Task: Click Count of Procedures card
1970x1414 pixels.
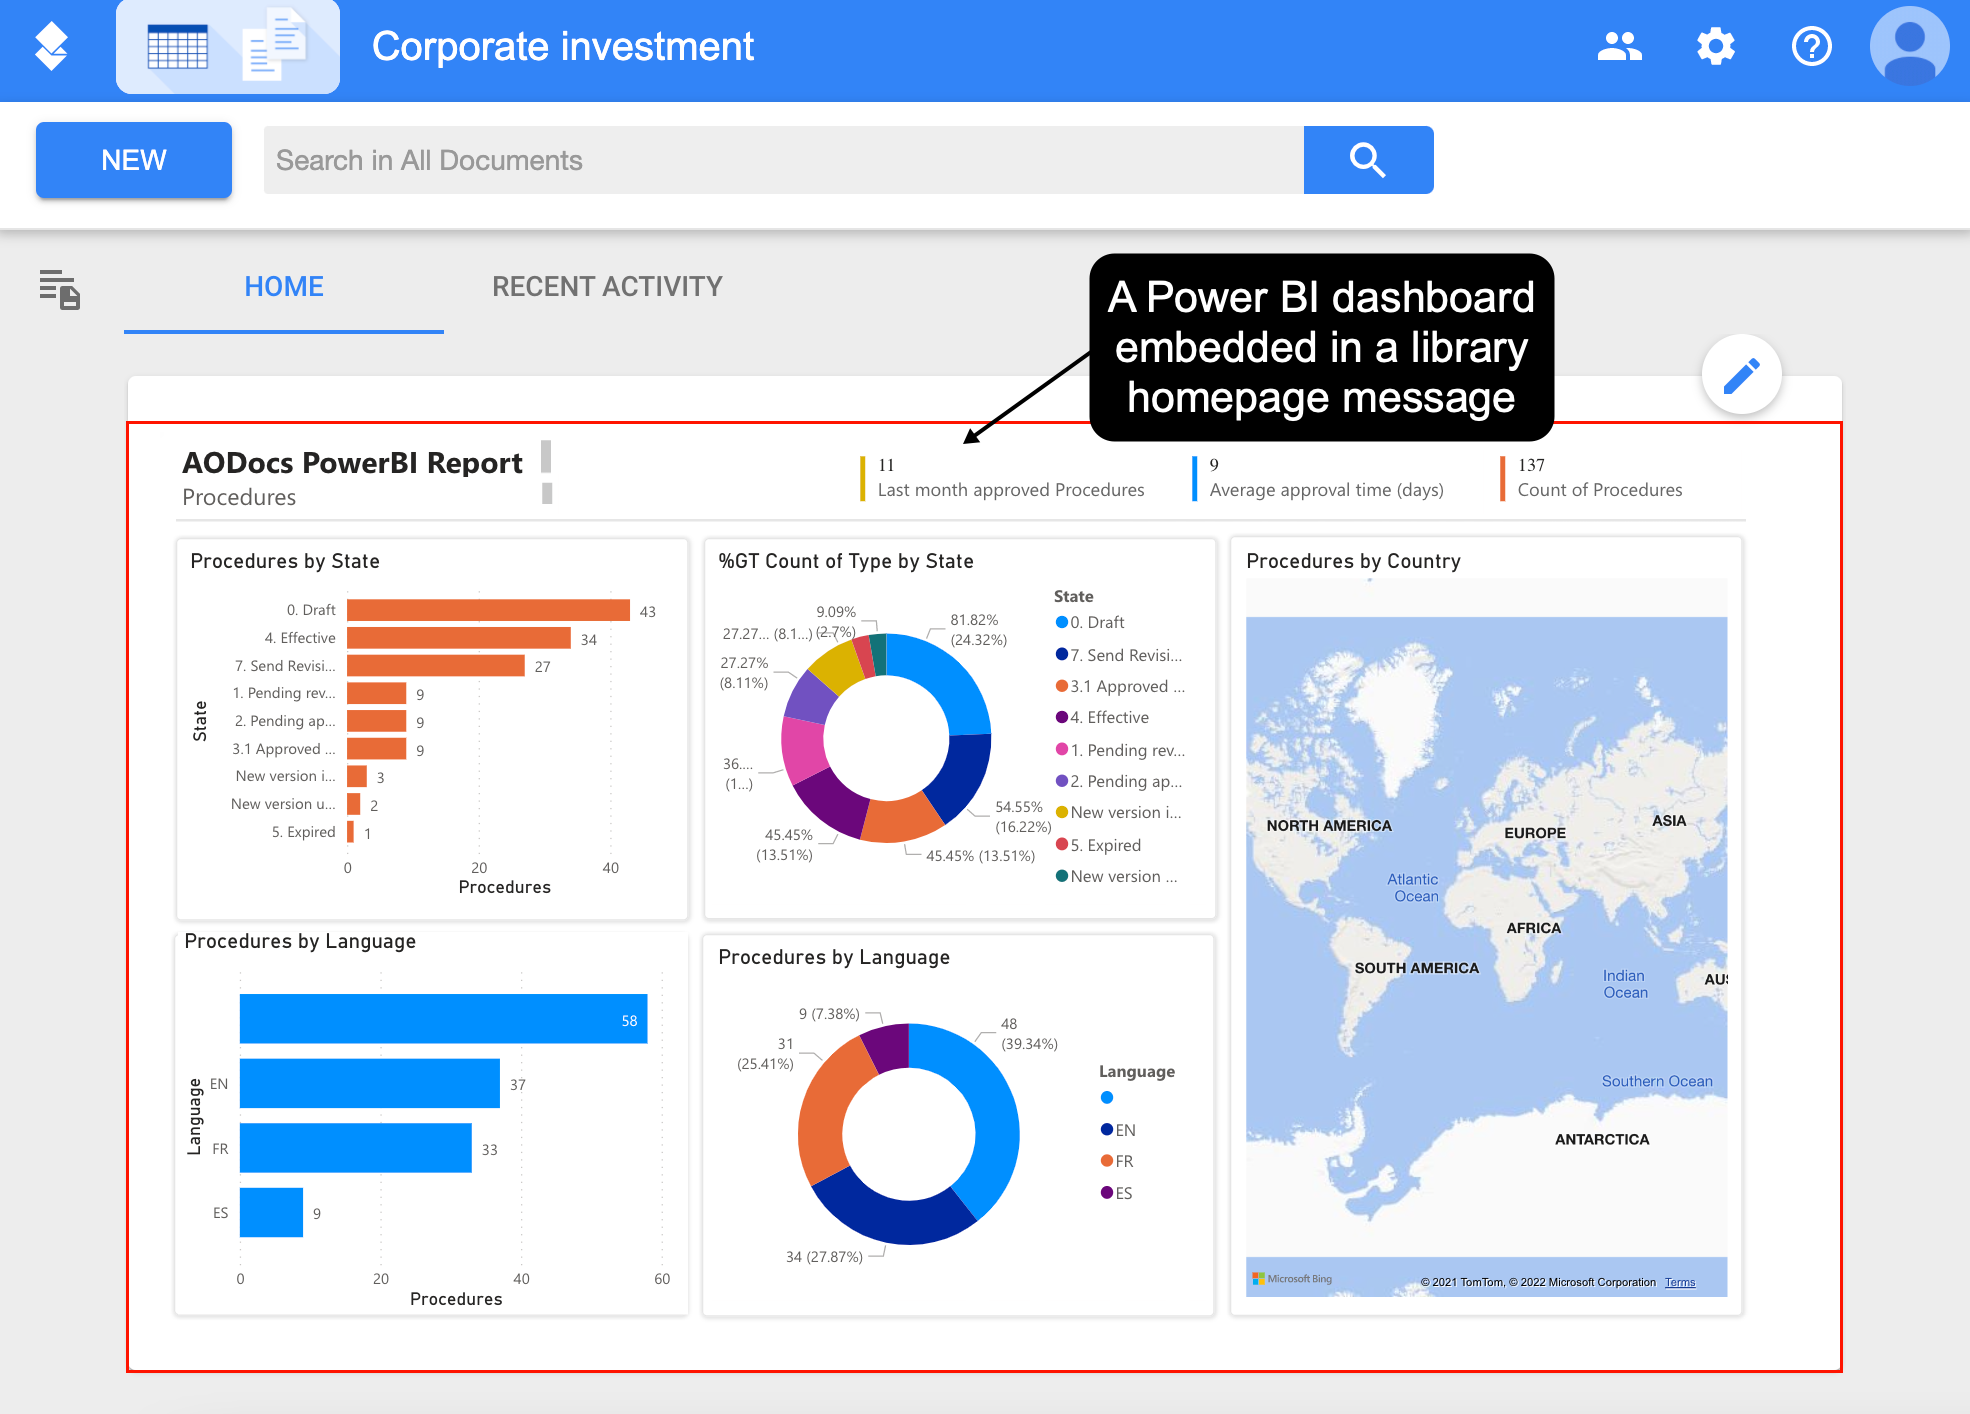Action: 1591,478
